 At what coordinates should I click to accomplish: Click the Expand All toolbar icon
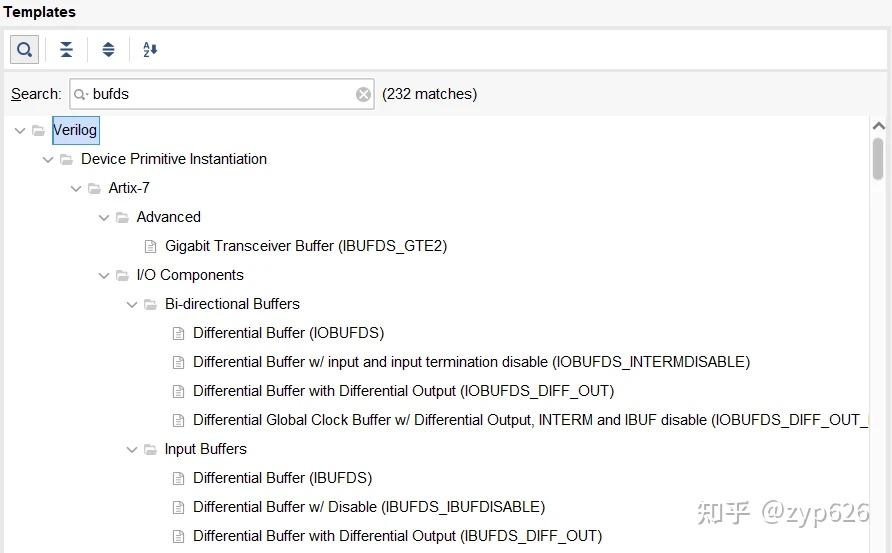108,49
